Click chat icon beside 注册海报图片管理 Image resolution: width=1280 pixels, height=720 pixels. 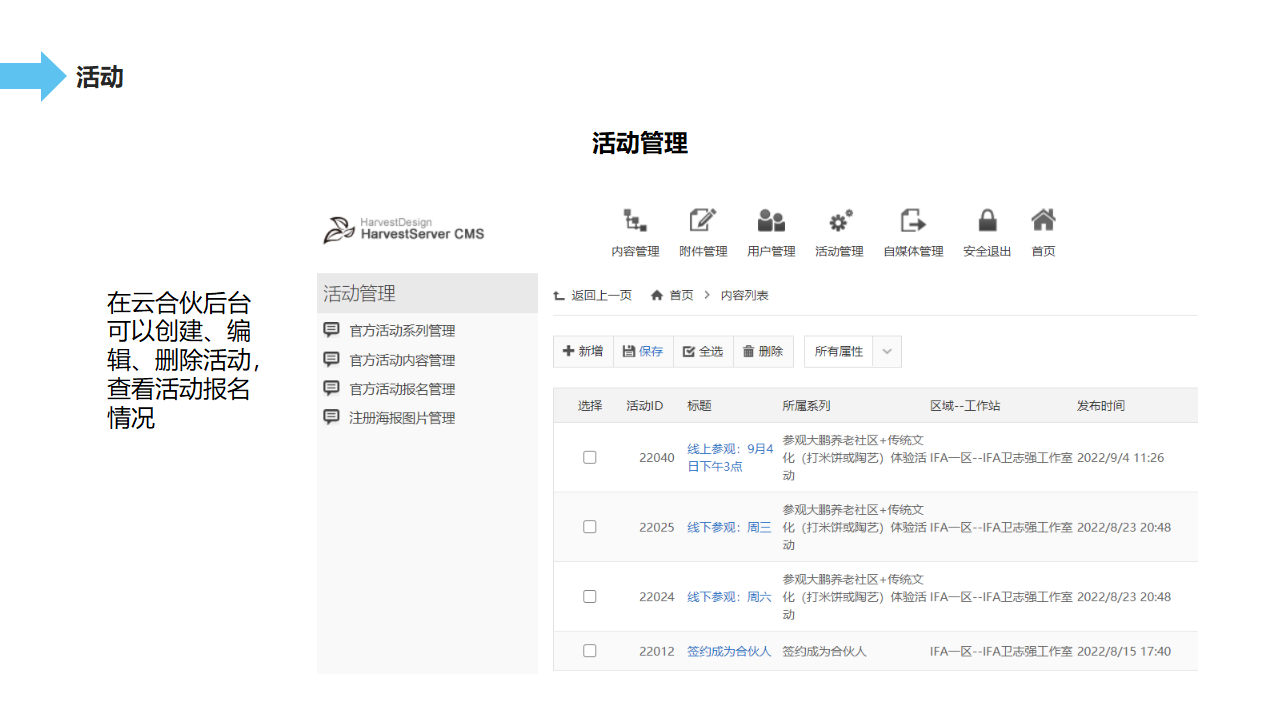(x=331, y=417)
